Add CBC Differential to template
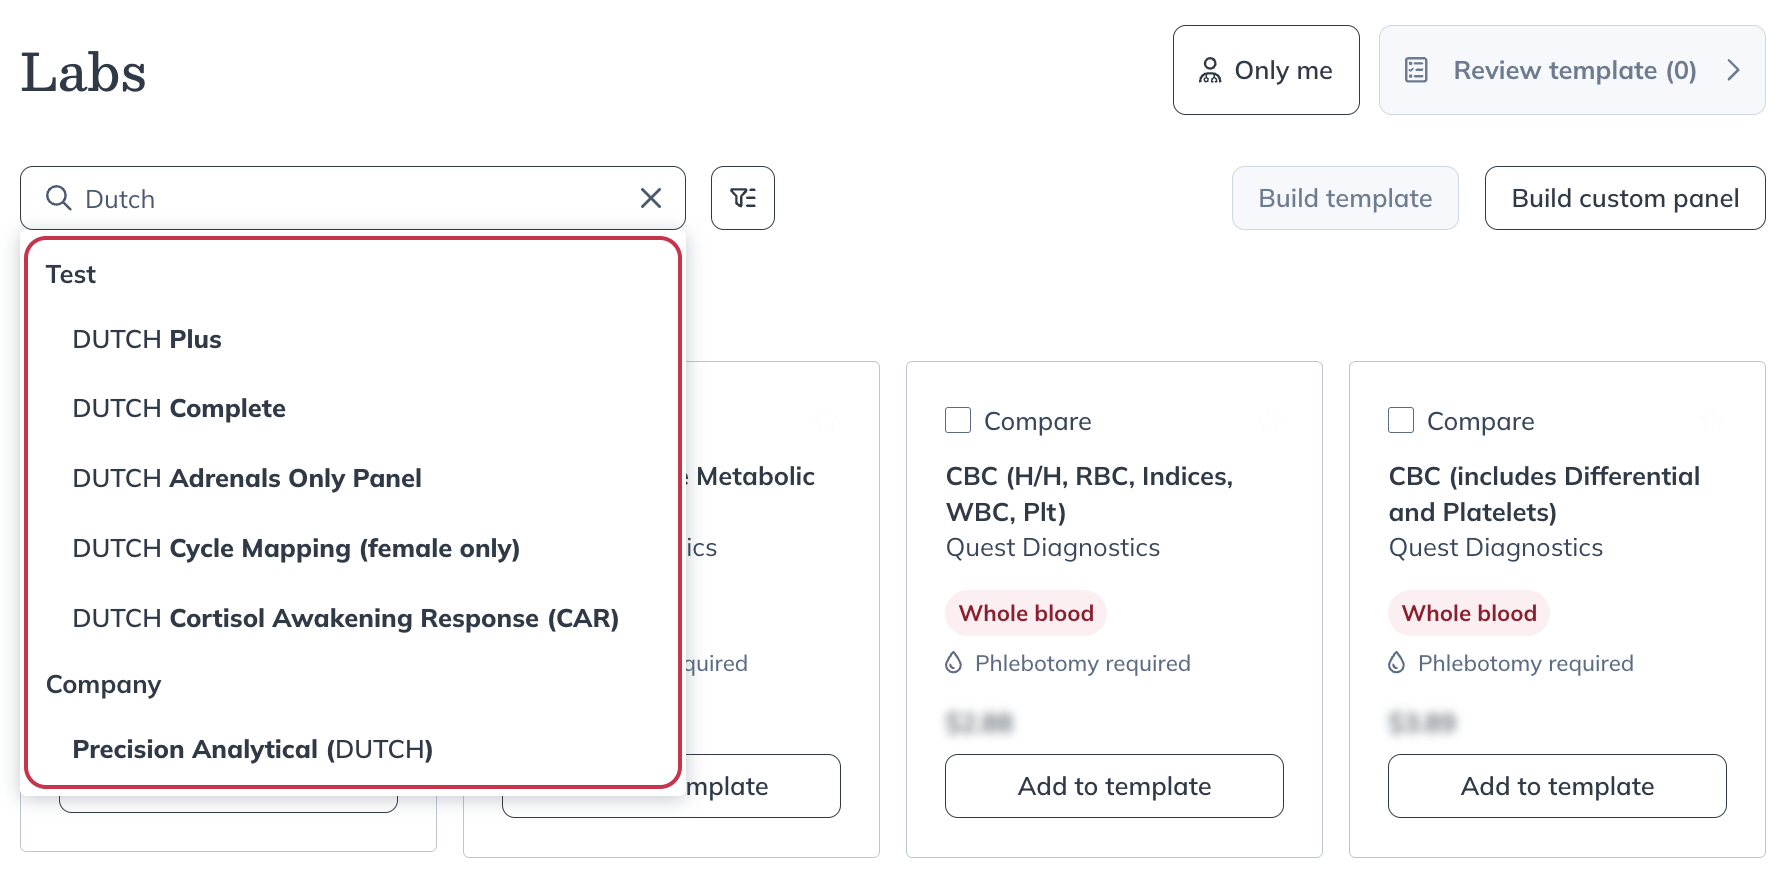This screenshot has width=1788, height=872. coord(1556,786)
